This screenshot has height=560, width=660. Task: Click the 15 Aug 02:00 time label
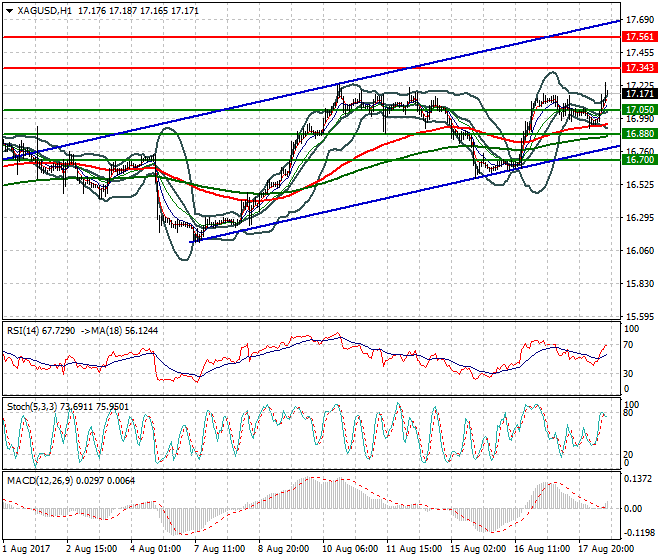tap(478, 549)
